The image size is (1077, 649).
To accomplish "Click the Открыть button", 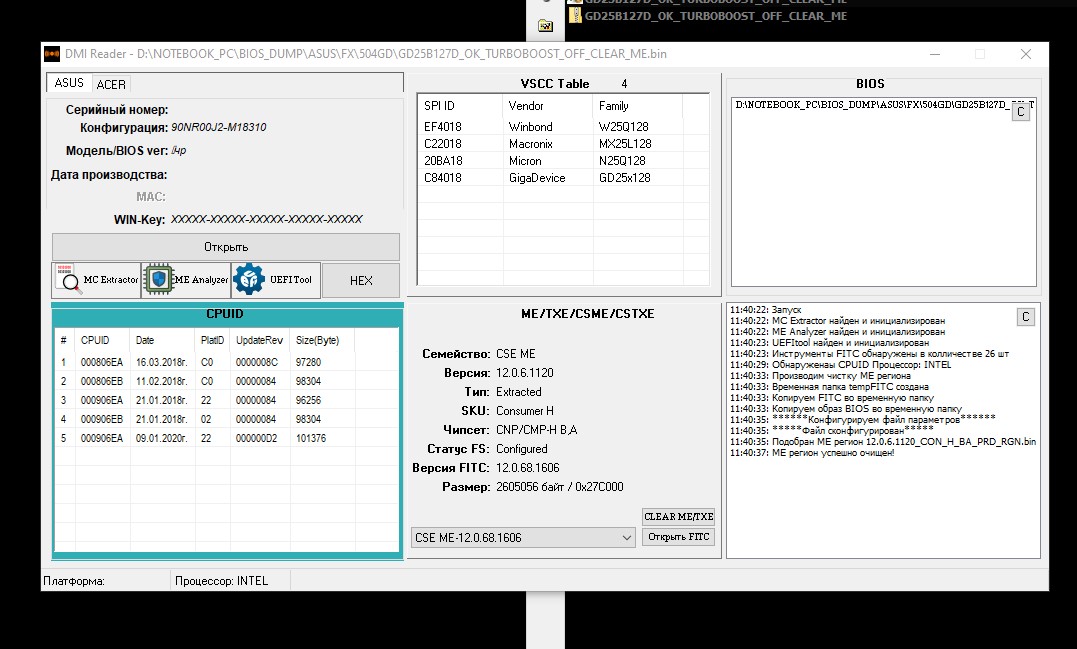I will point(226,247).
